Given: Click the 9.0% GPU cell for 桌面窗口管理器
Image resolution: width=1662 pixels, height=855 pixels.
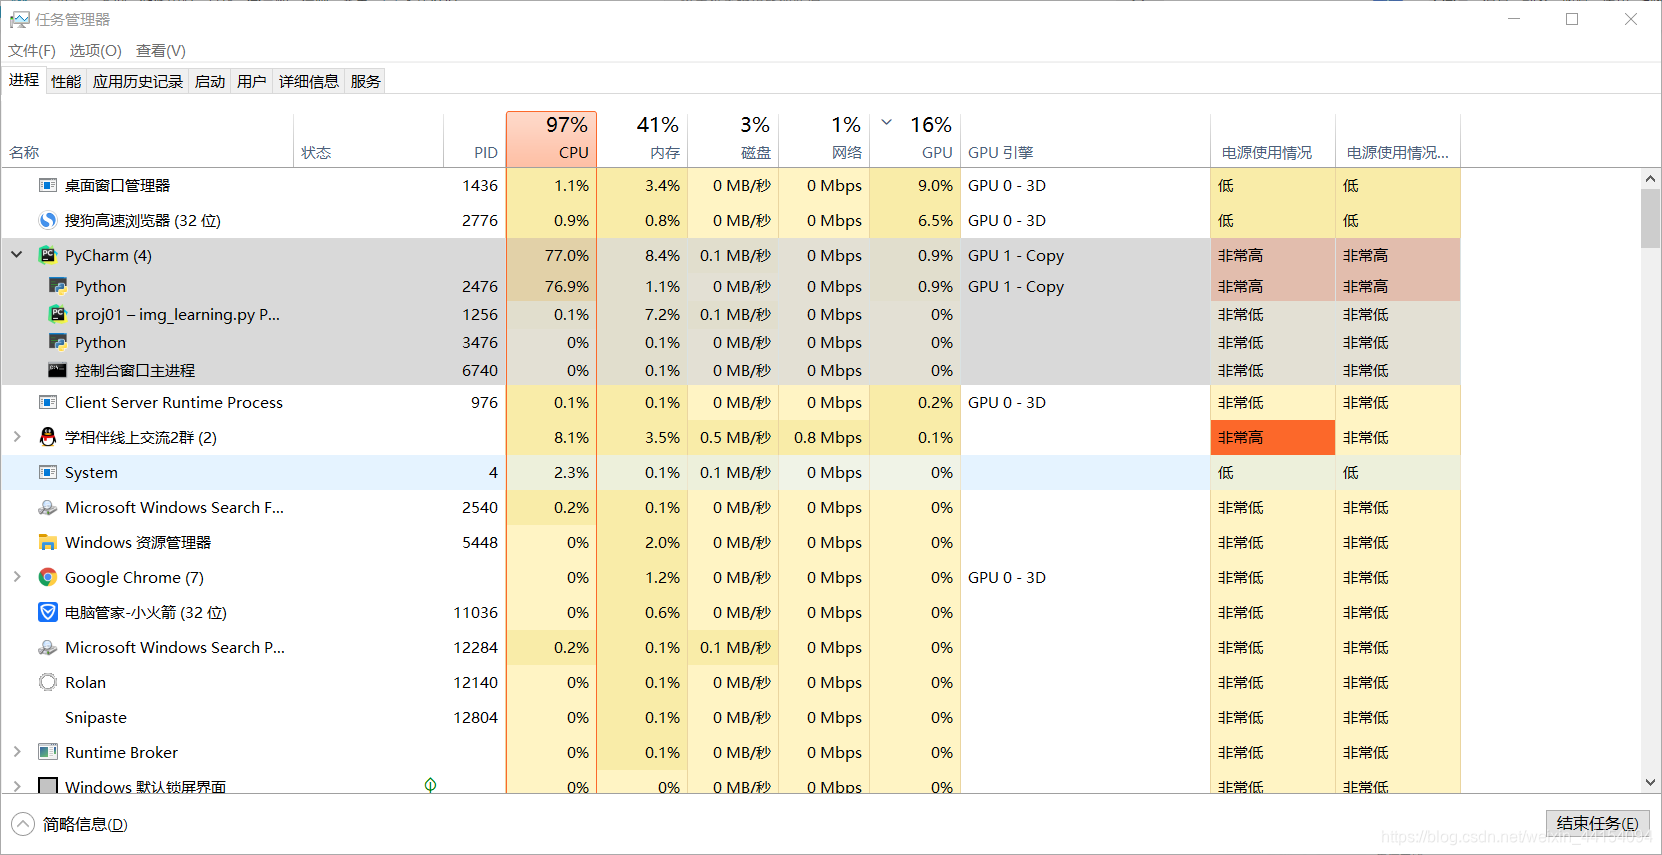Looking at the screenshot, I should pyautogui.click(x=916, y=185).
